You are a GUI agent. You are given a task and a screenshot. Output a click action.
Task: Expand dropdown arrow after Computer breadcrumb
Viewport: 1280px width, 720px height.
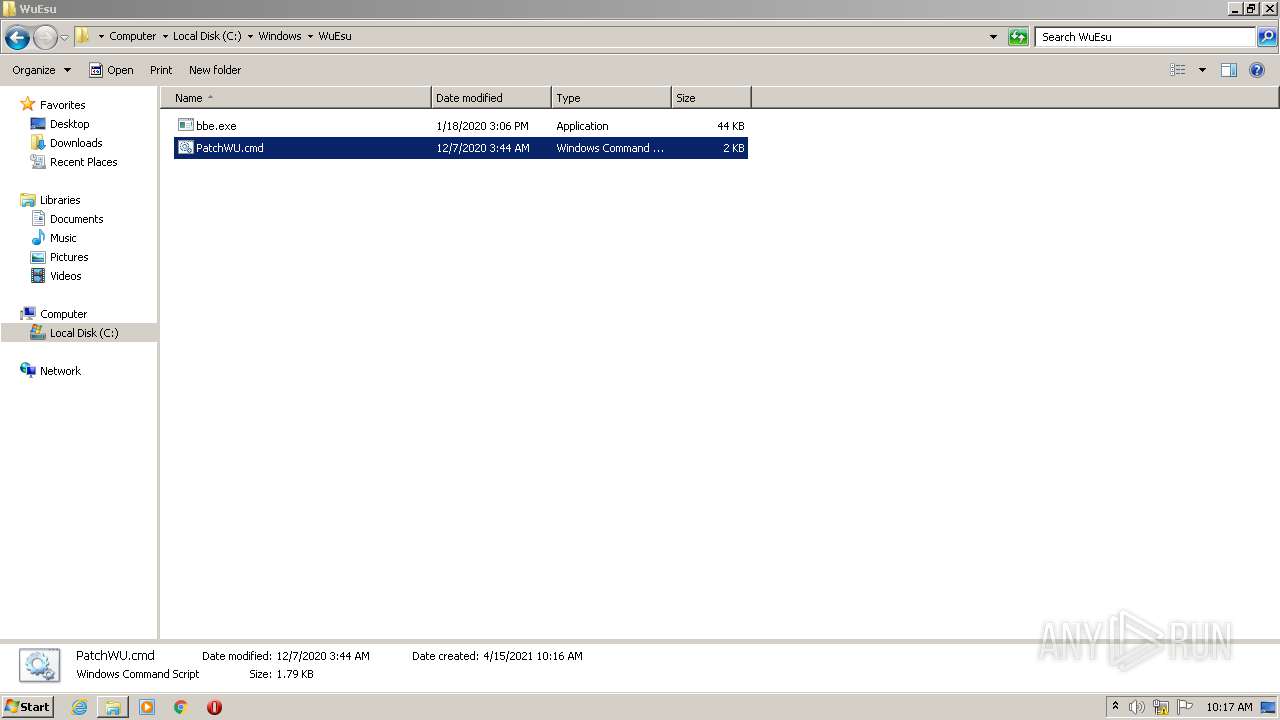point(165,36)
